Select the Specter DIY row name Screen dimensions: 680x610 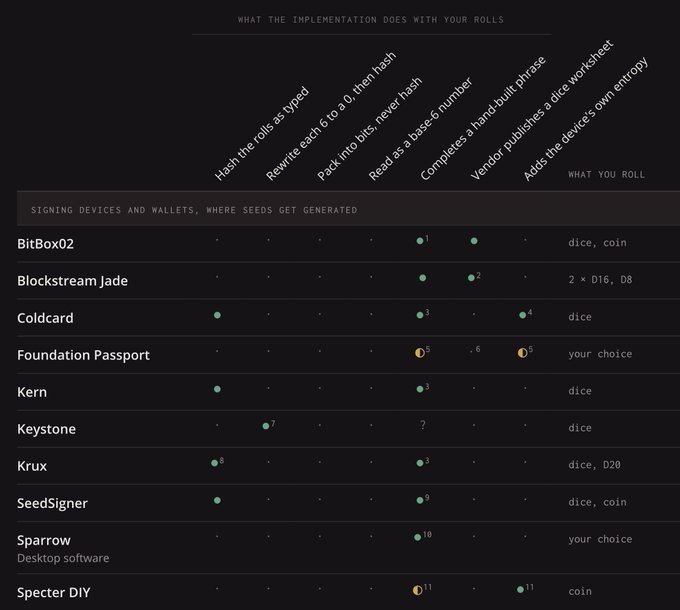click(54, 592)
